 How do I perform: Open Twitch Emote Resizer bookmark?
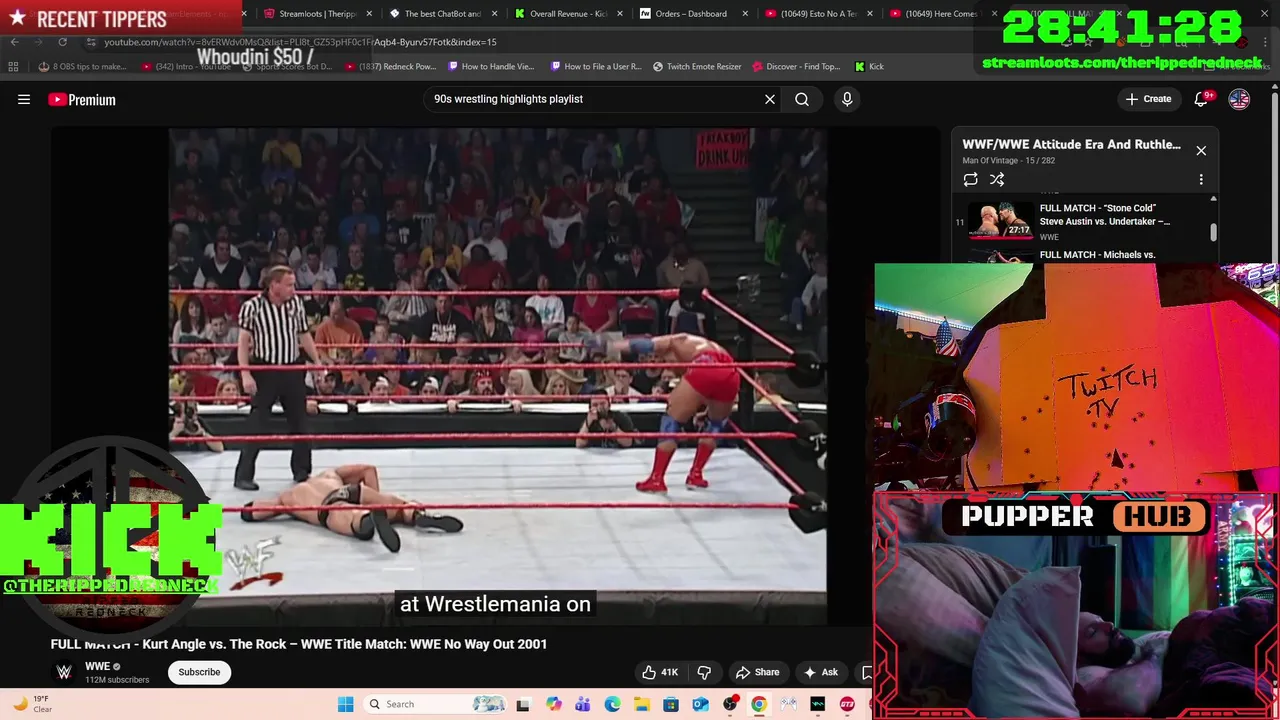(697, 66)
